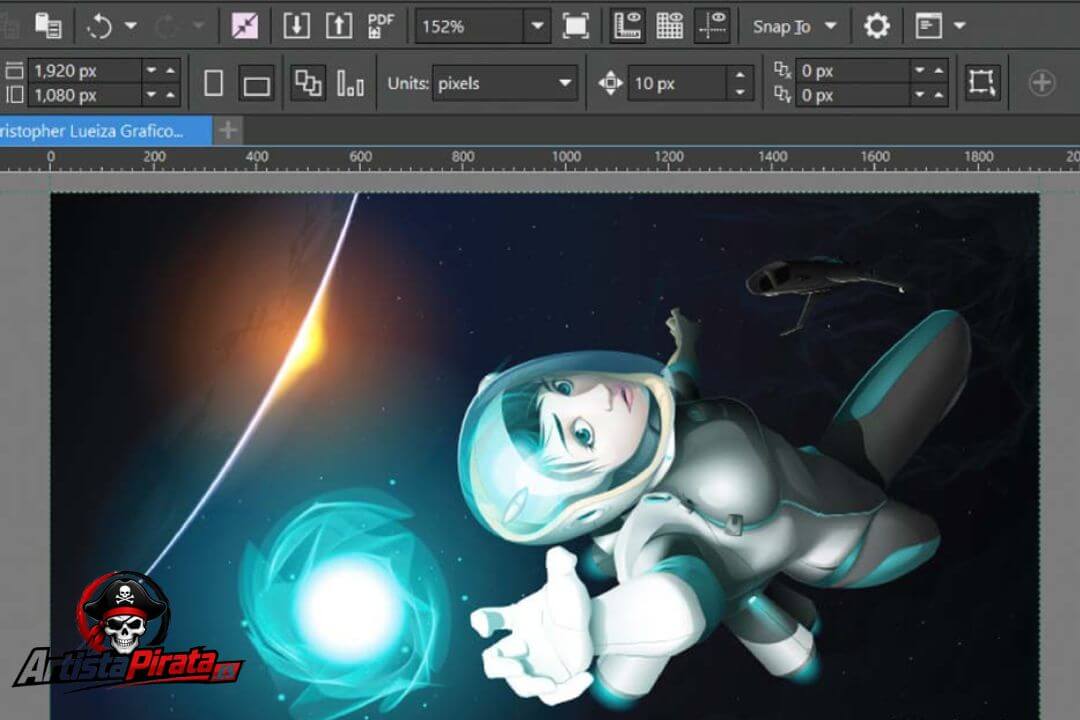Decrease nudge distance with down arrow
1080x720 pixels.
[x=740, y=92]
